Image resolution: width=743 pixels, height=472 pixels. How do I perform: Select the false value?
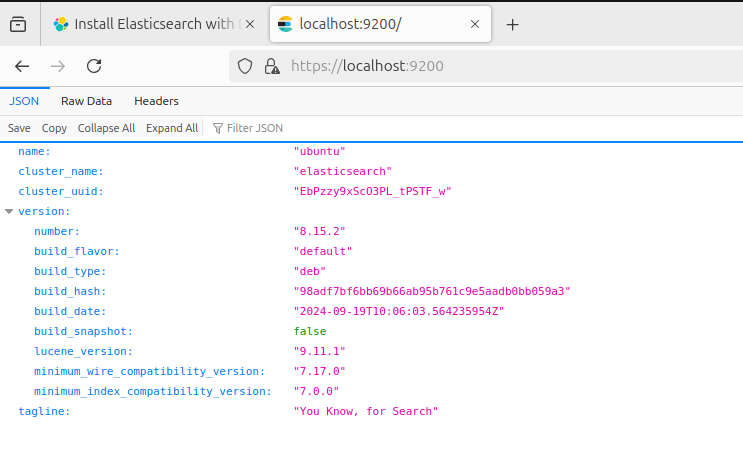pos(310,331)
